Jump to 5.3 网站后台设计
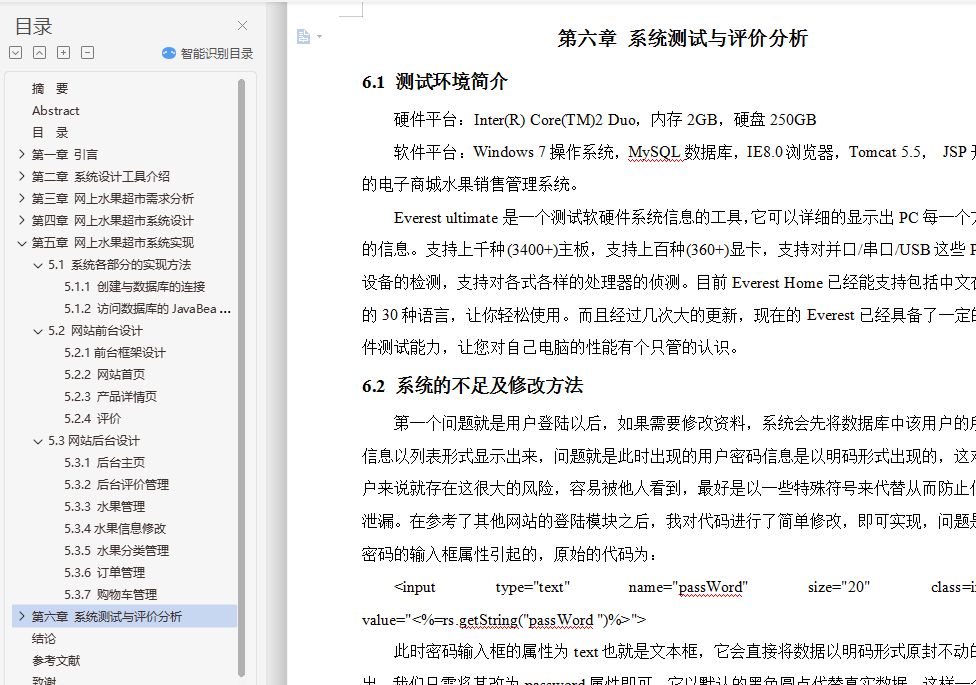This screenshot has width=976, height=685. click(x=94, y=441)
